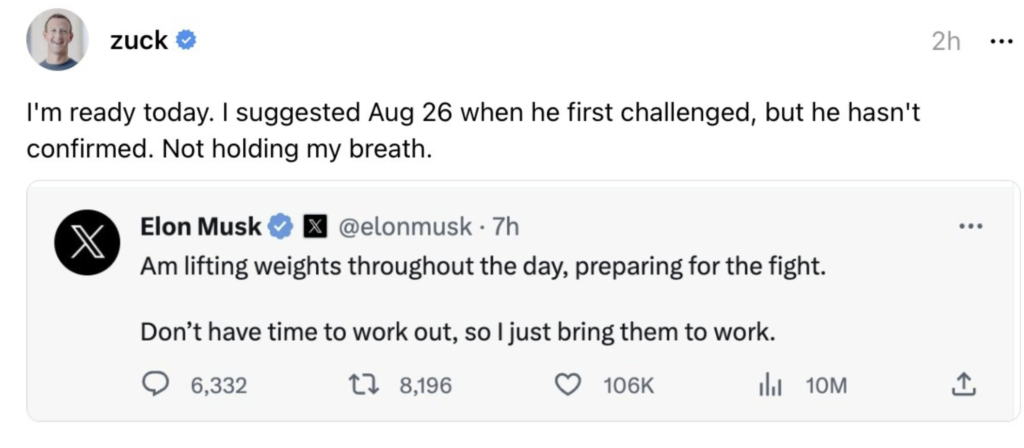Toggle the heart like icon
1024x448 pixels.
(x=568, y=385)
